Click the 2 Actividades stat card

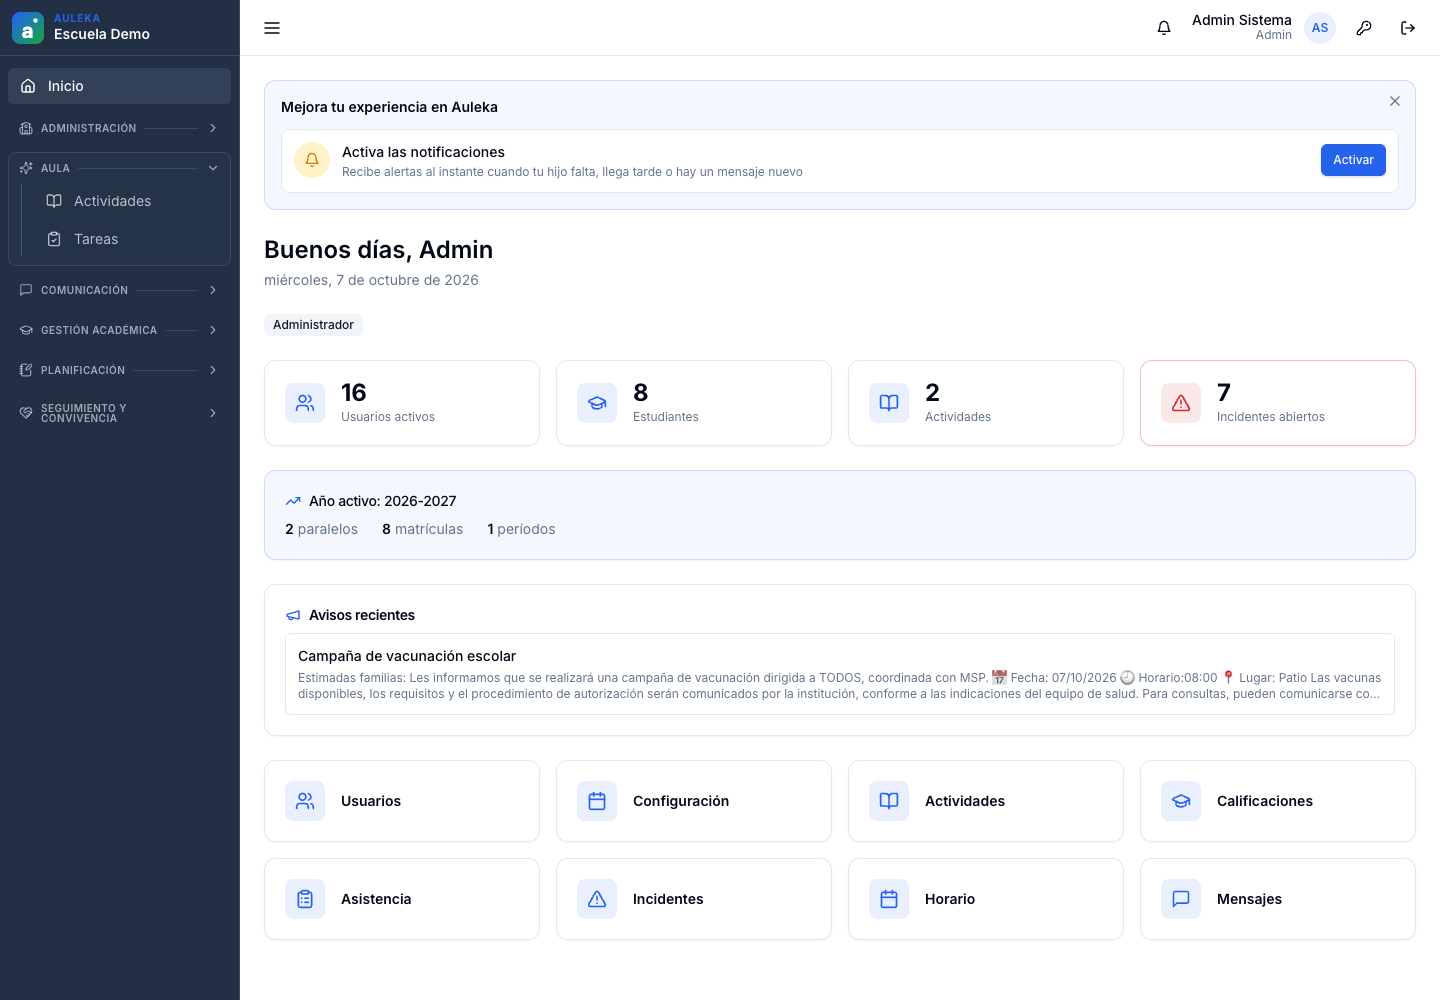(986, 403)
